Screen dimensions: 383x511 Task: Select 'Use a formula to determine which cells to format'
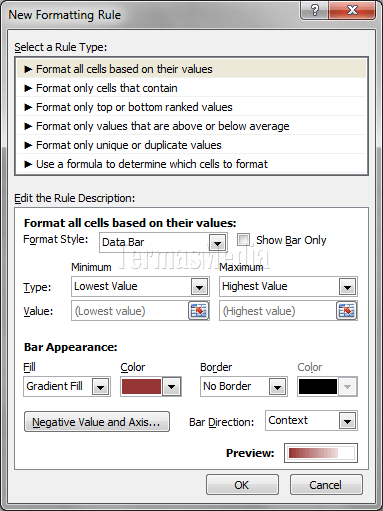coord(192,164)
